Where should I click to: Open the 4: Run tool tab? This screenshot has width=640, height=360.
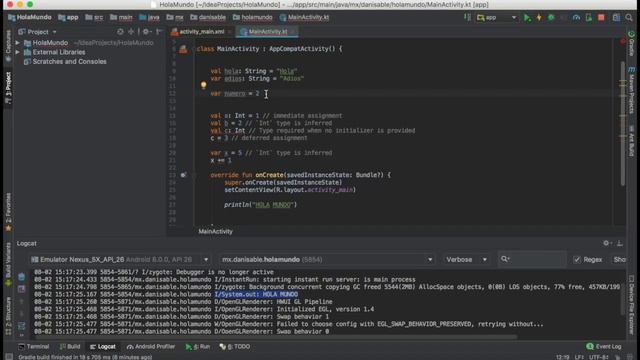(198, 347)
